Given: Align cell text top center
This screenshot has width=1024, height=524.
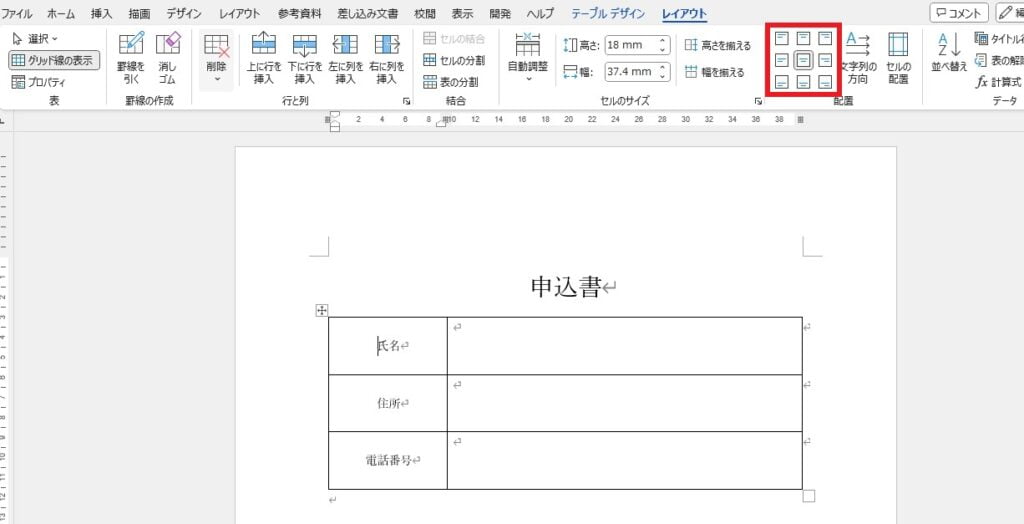Looking at the screenshot, I should point(804,39).
